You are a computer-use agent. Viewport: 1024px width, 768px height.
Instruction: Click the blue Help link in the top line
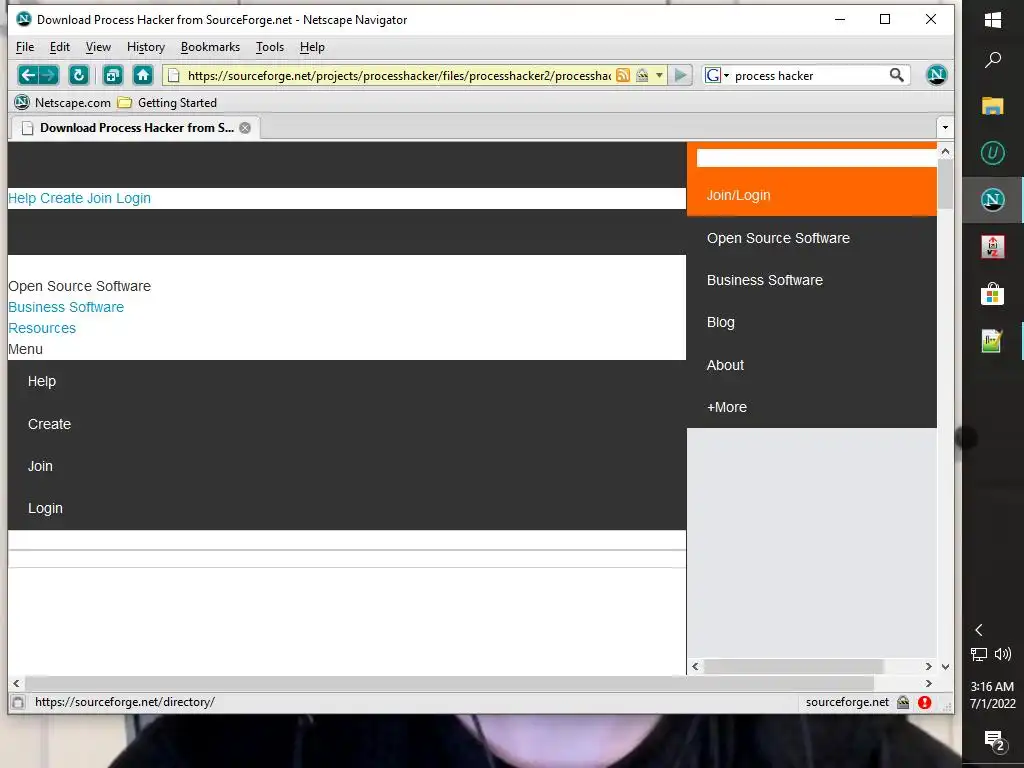[x=22, y=198]
